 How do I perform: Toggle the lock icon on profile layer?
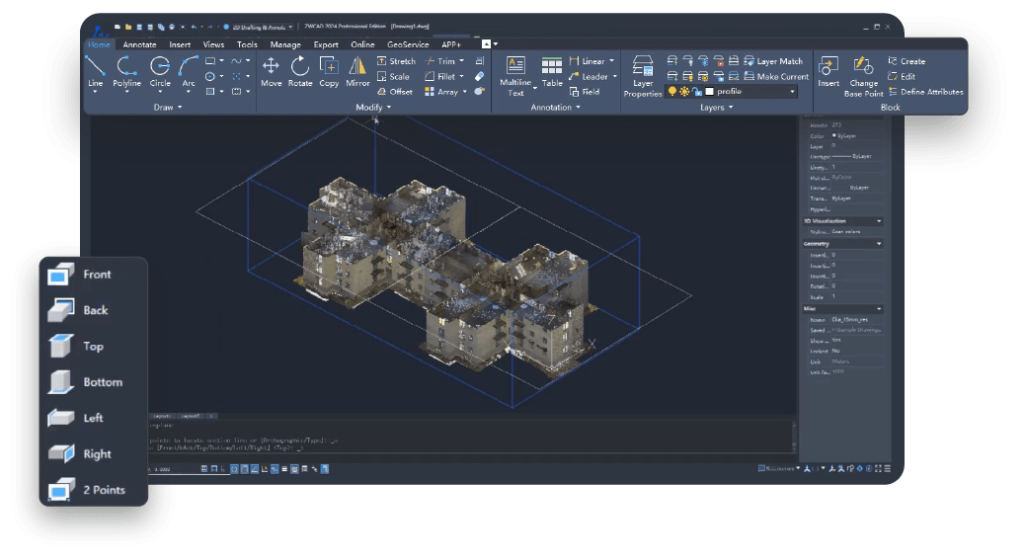click(696, 92)
